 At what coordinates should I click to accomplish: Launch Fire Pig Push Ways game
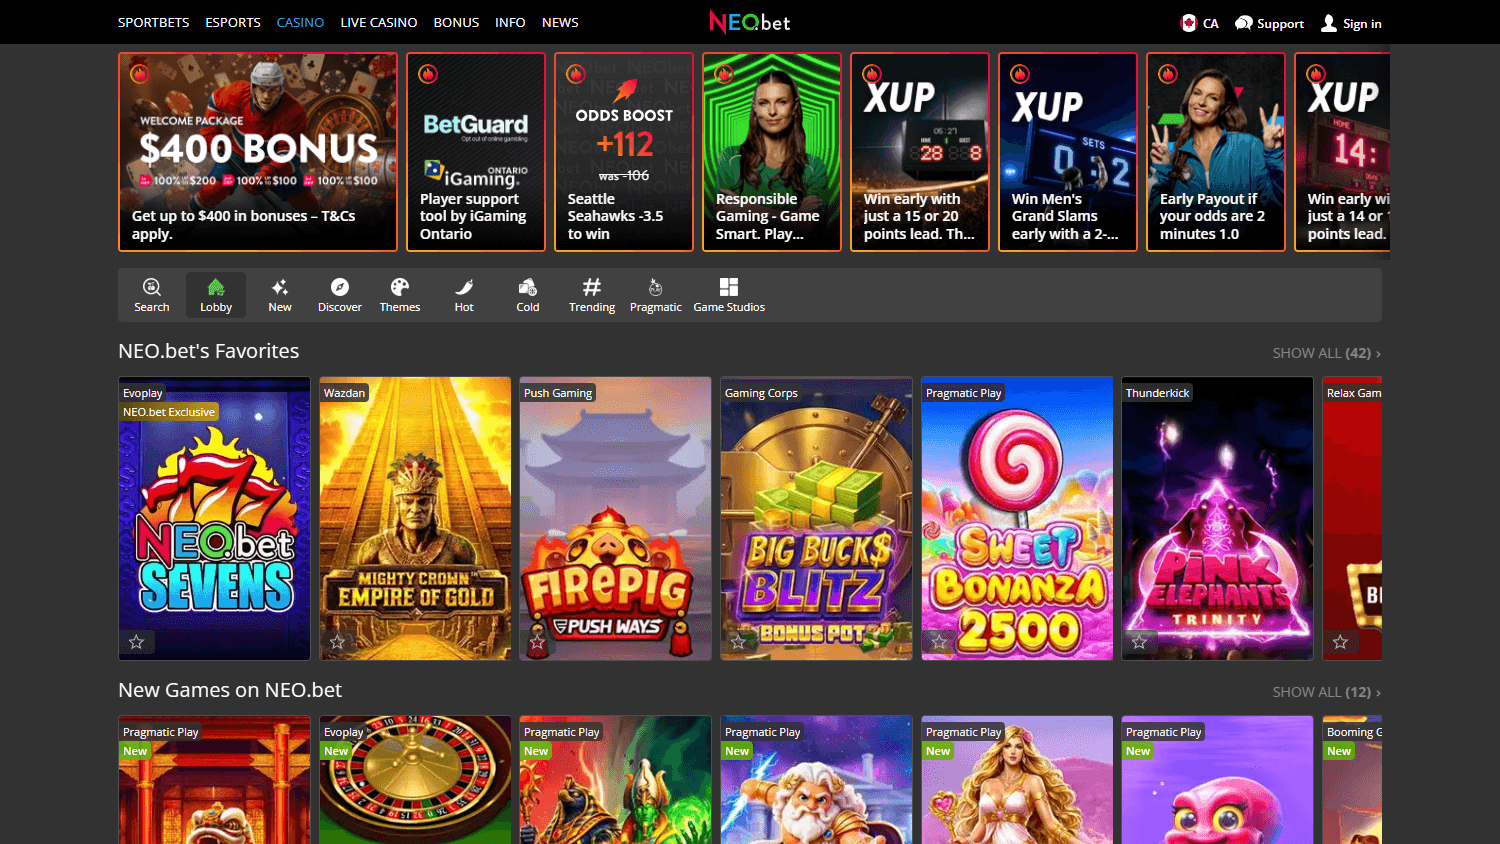pyautogui.click(x=615, y=518)
